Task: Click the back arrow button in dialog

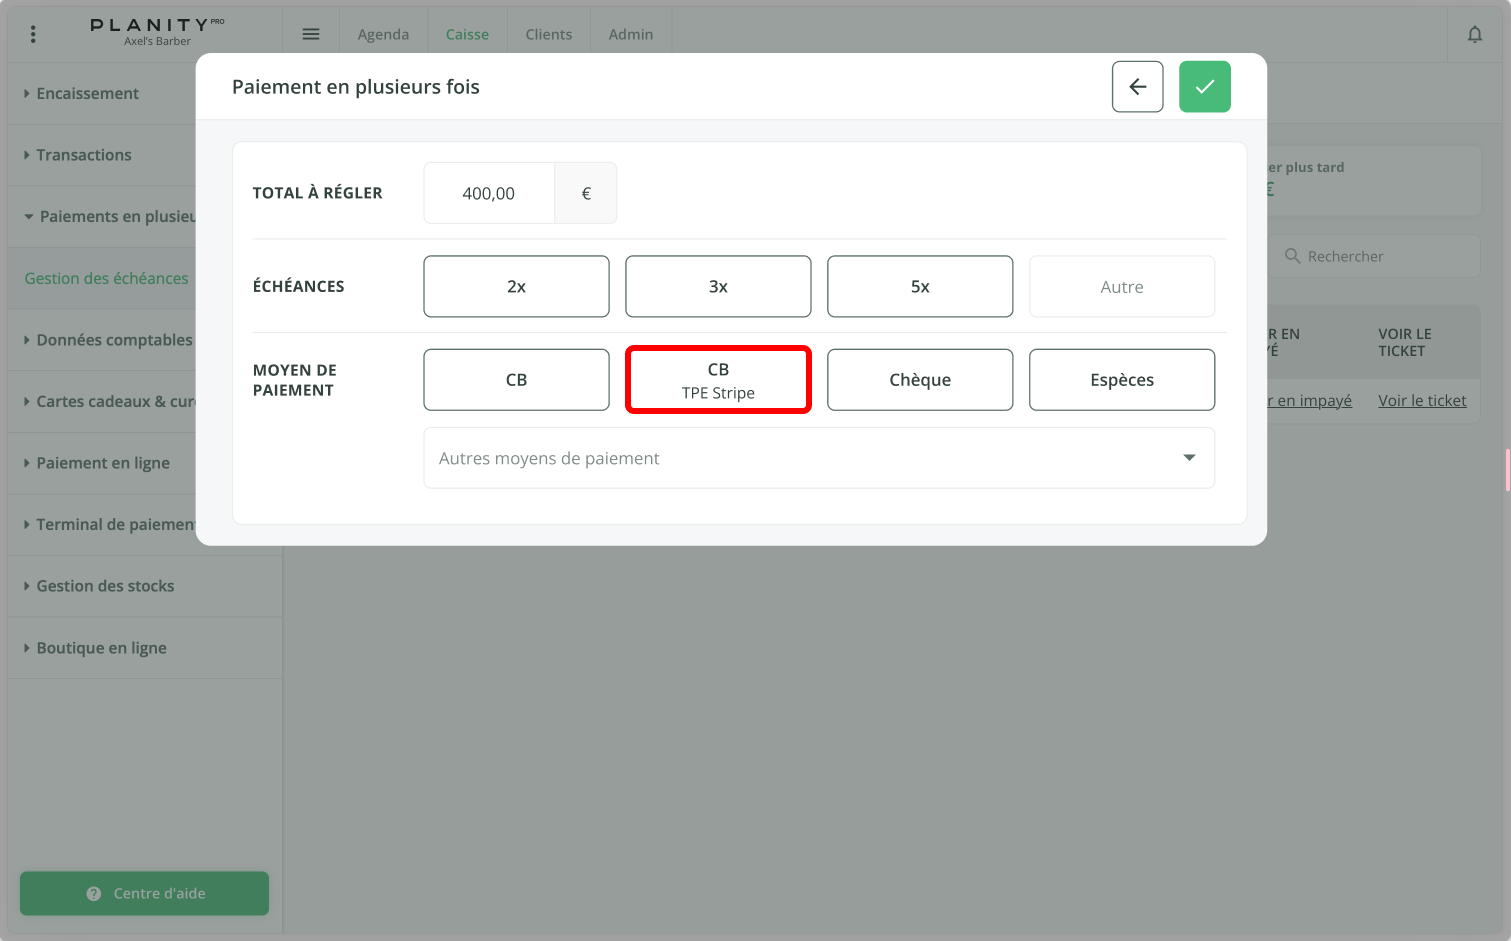Action: click(x=1137, y=87)
